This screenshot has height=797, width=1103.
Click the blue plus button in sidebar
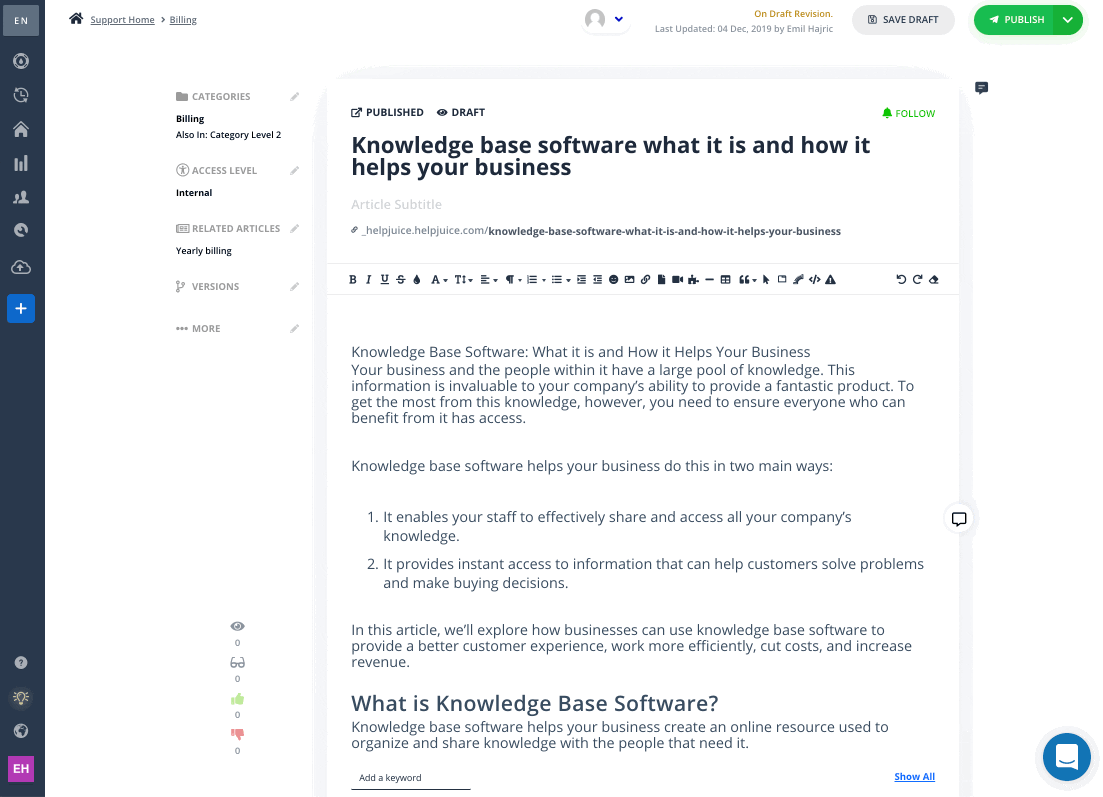click(x=21, y=309)
